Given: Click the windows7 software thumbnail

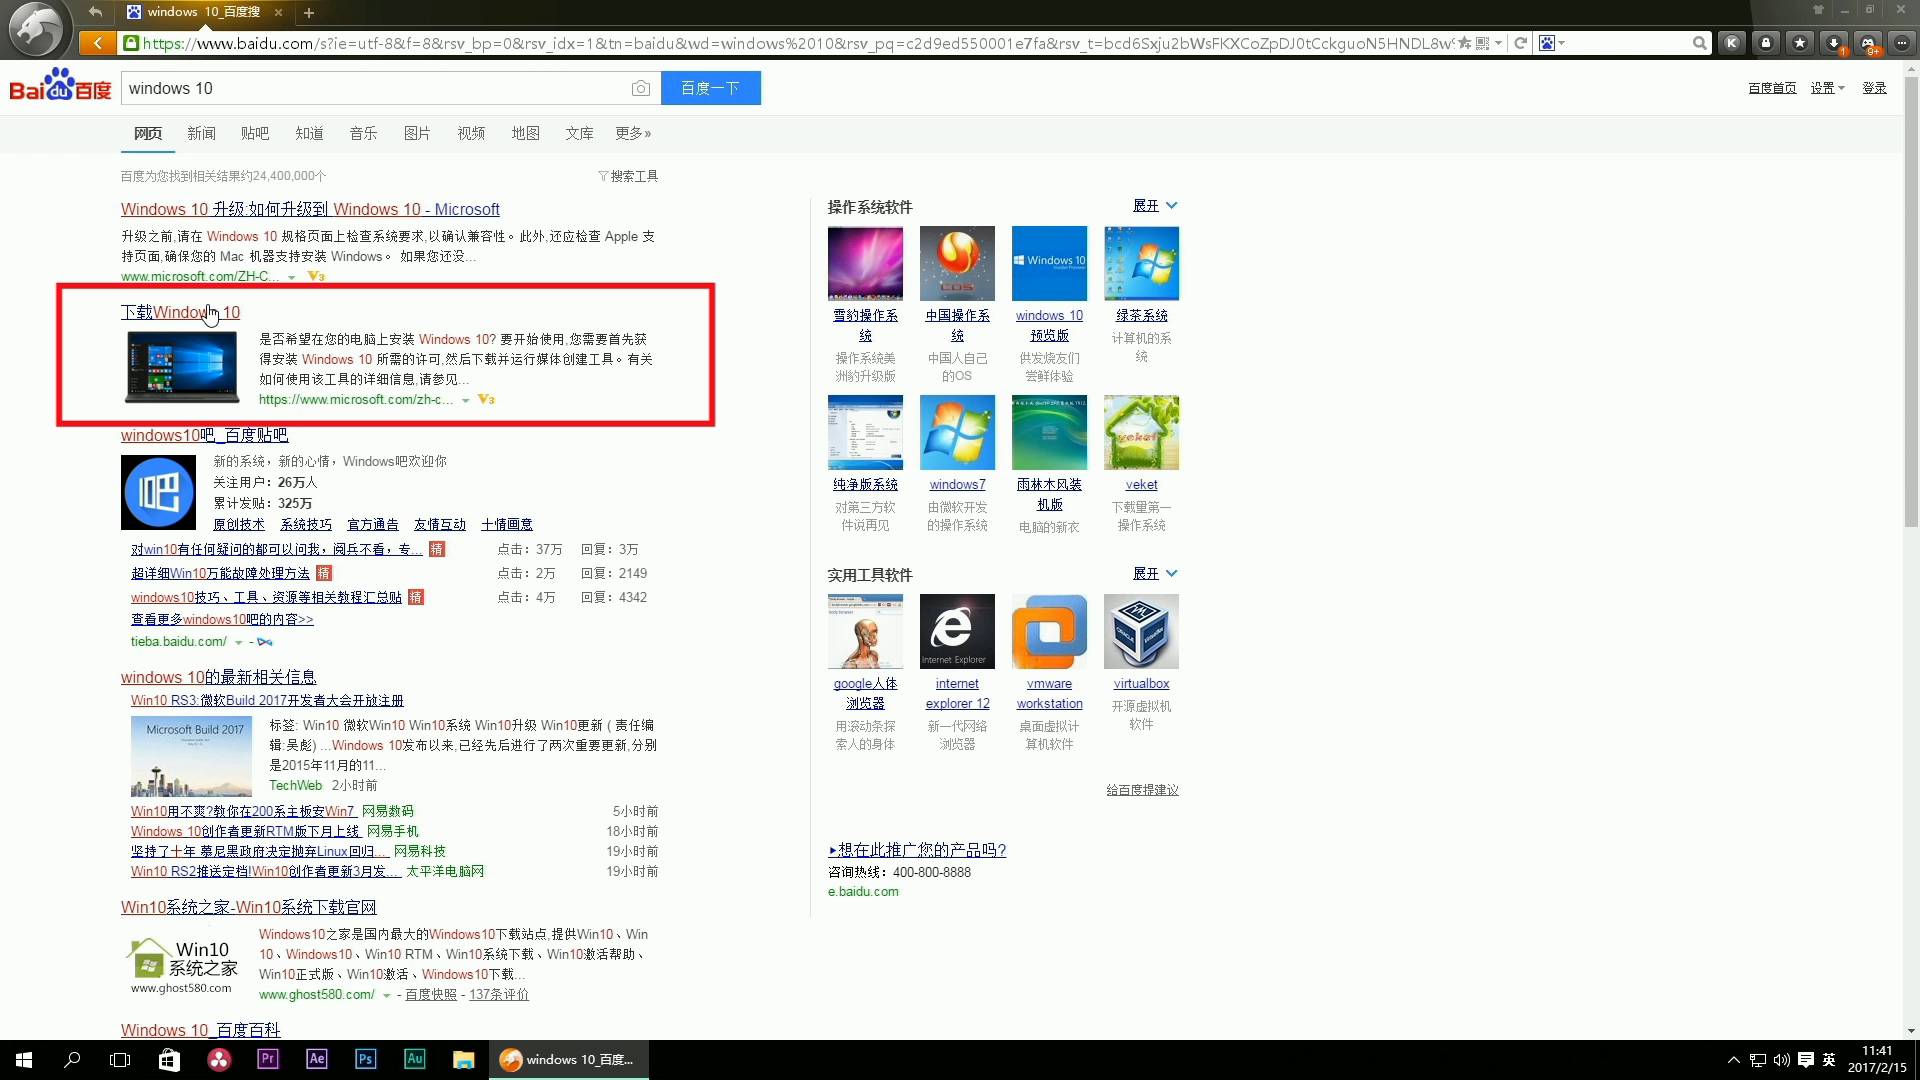Looking at the screenshot, I should (x=957, y=432).
